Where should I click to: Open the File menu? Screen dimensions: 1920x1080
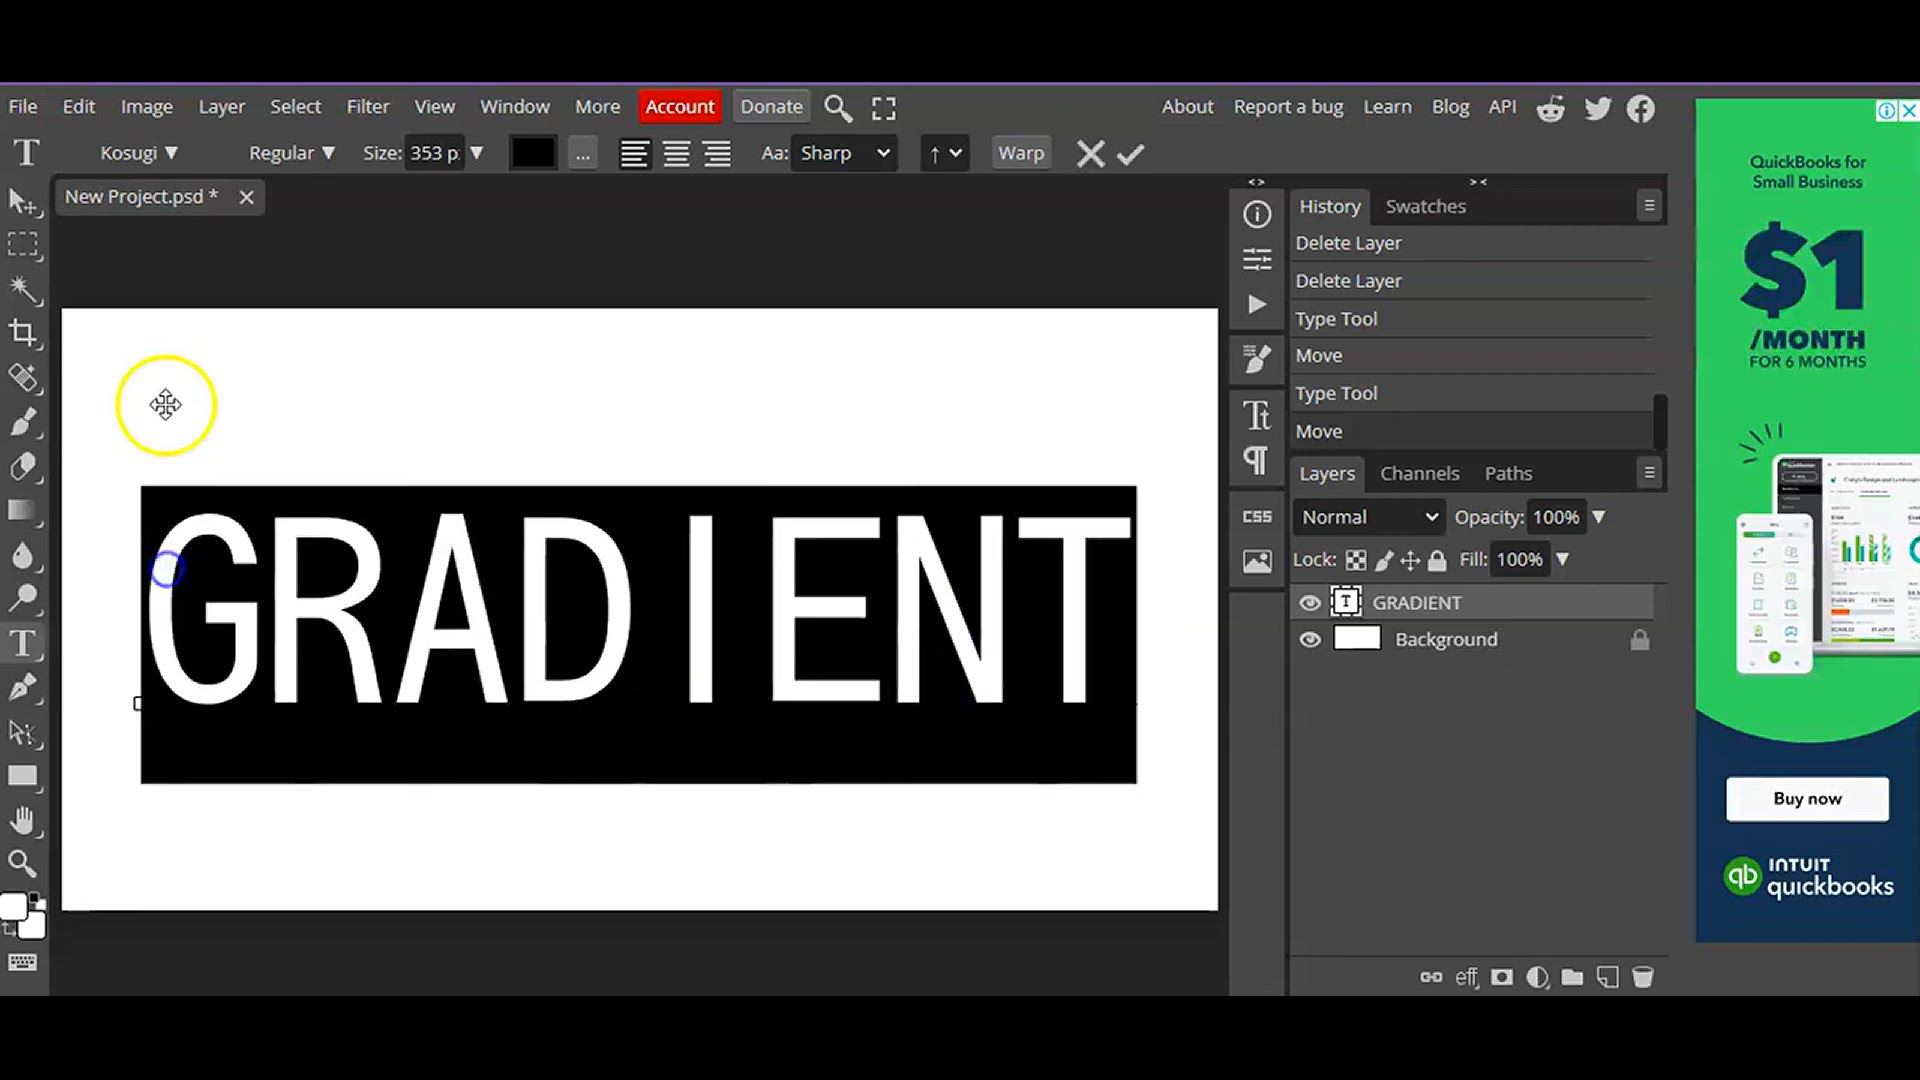pyautogui.click(x=23, y=107)
